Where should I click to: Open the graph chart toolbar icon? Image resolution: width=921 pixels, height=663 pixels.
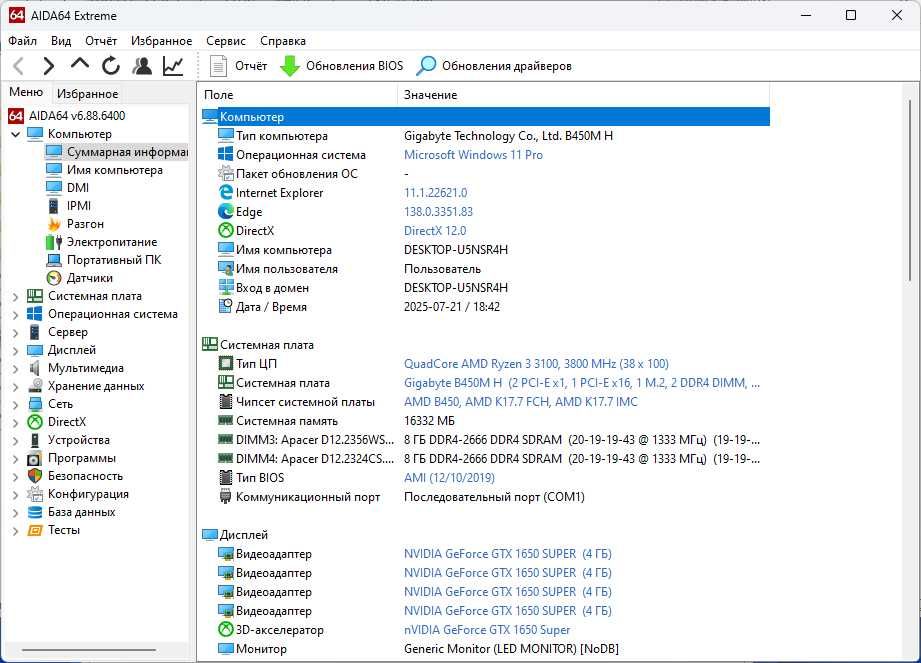click(173, 66)
